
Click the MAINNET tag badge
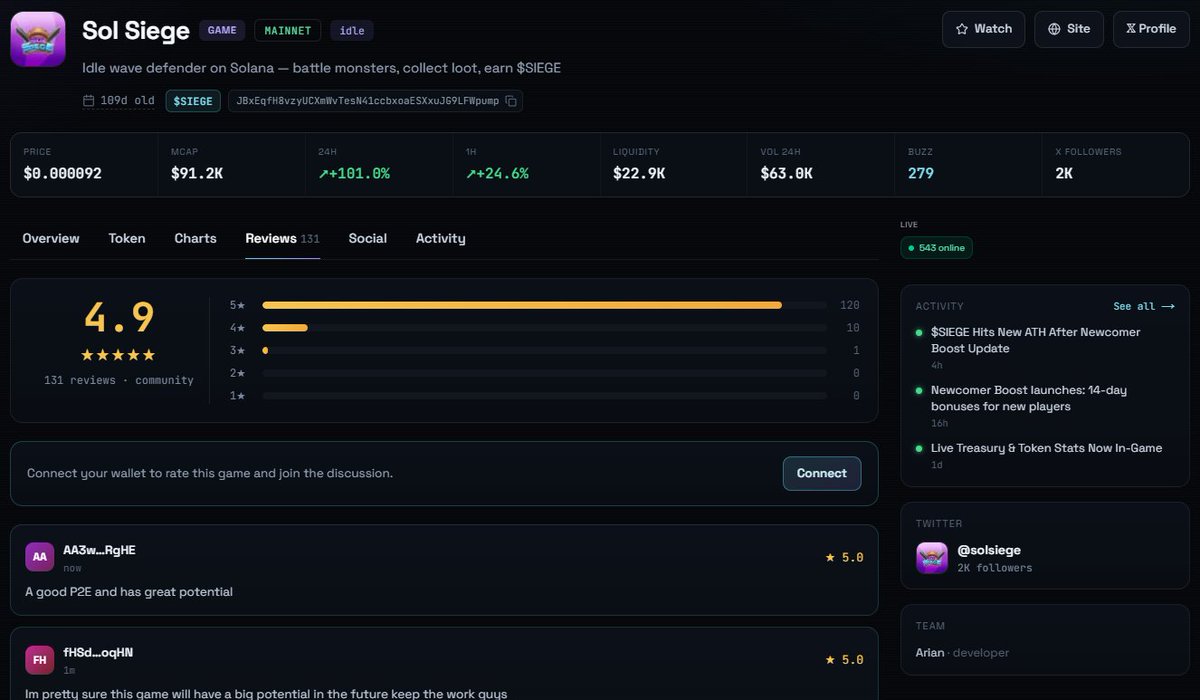[288, 30]
